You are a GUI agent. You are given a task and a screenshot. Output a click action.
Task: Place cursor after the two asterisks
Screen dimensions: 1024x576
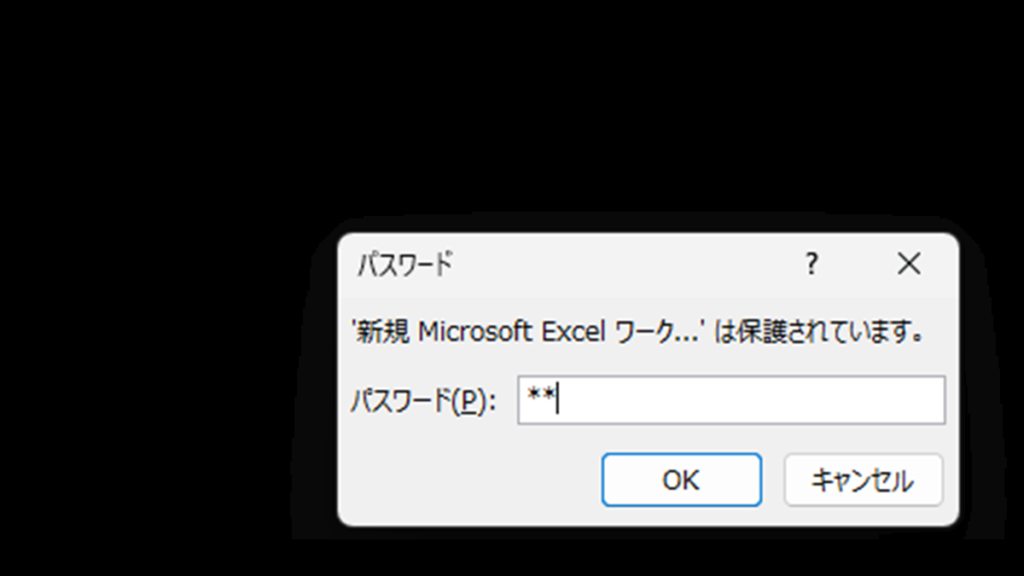[557, 400]
